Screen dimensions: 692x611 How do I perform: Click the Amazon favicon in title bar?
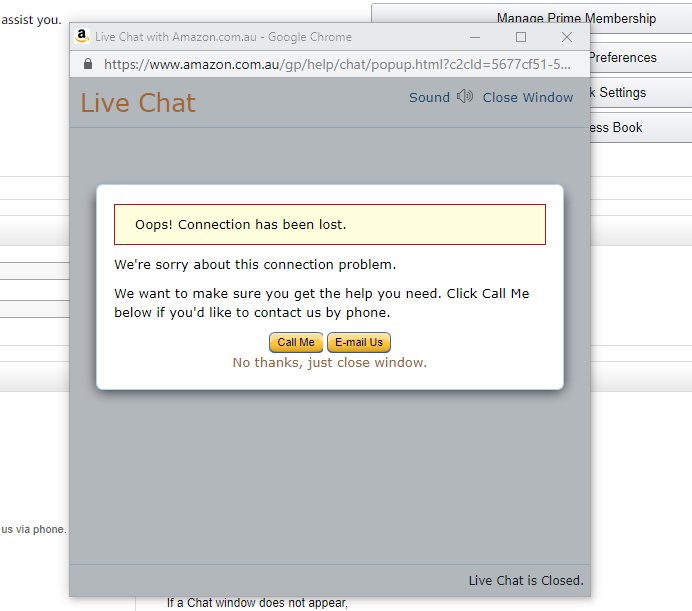pos(82,36)
